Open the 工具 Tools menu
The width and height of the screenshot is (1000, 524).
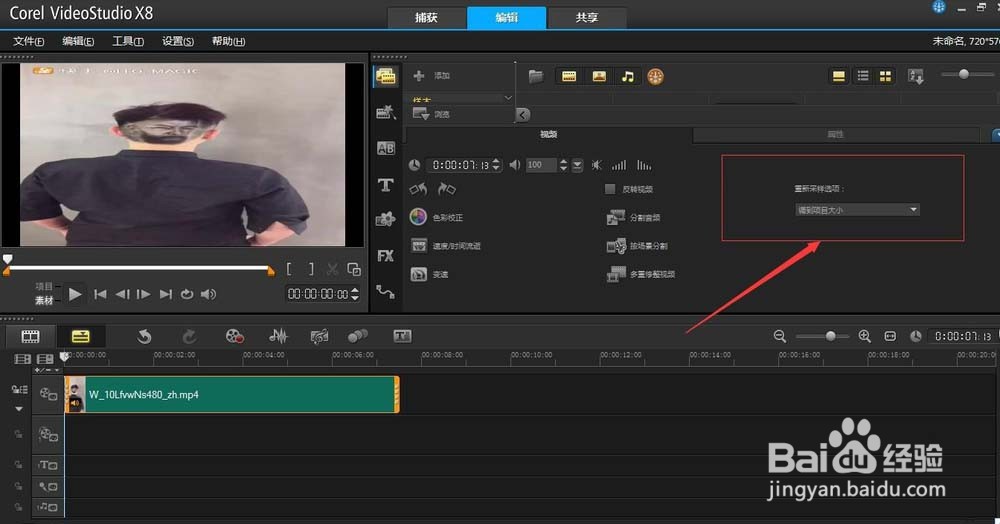point(128,41)
